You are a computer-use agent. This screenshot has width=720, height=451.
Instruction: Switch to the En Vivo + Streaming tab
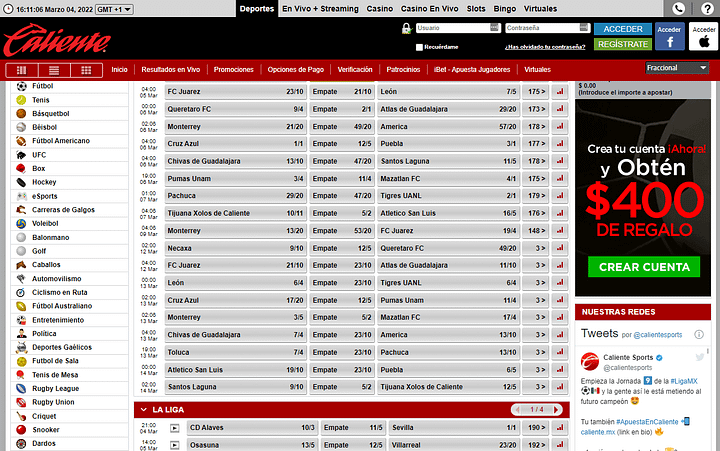tap(320, 9)
